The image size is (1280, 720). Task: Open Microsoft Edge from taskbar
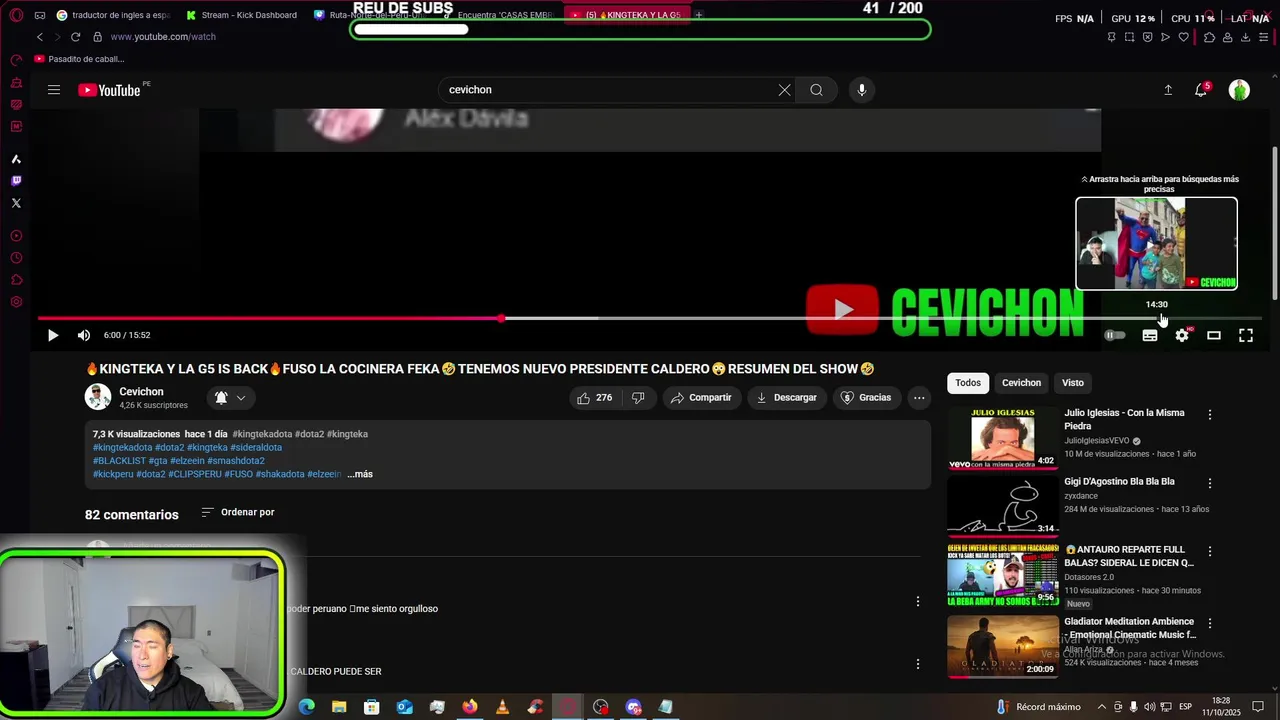tap(307, 707)
